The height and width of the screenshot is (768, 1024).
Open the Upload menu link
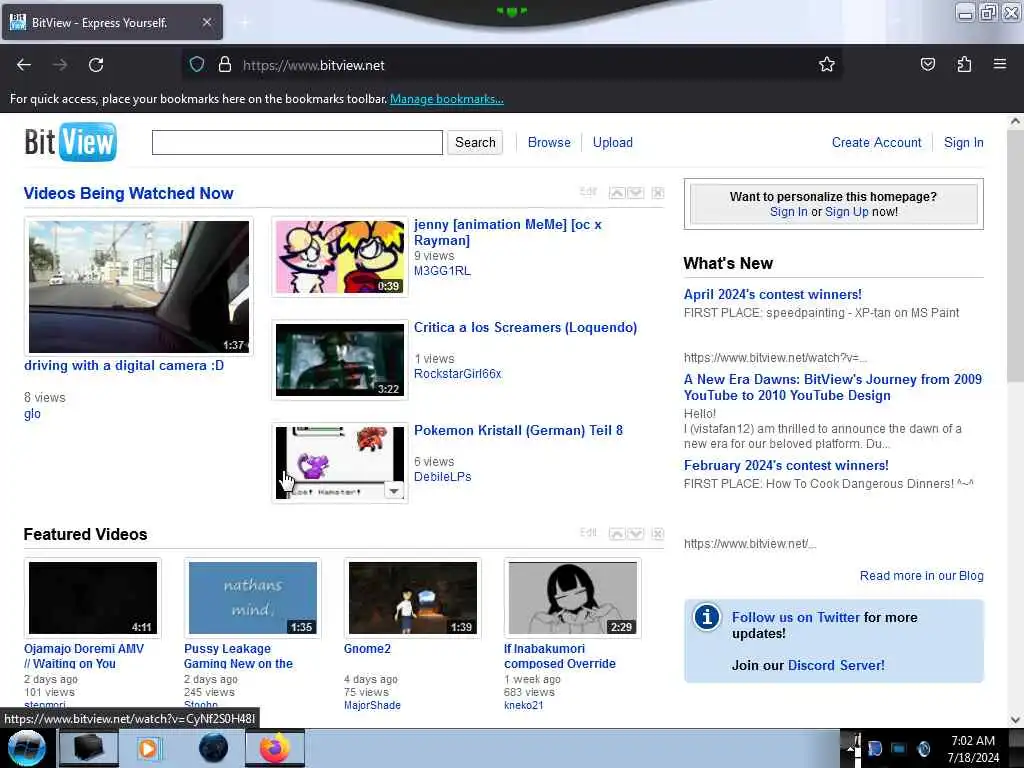pos(613,142)
